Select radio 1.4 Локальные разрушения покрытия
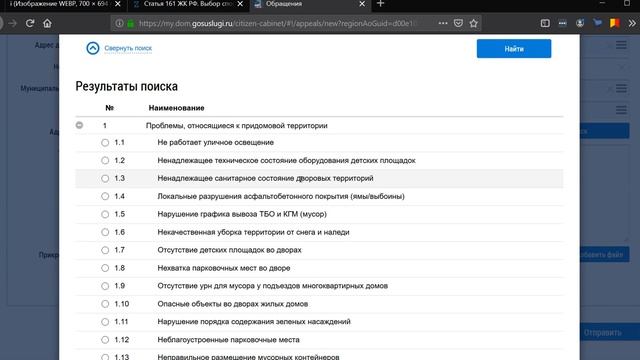 tap(105, 196)
